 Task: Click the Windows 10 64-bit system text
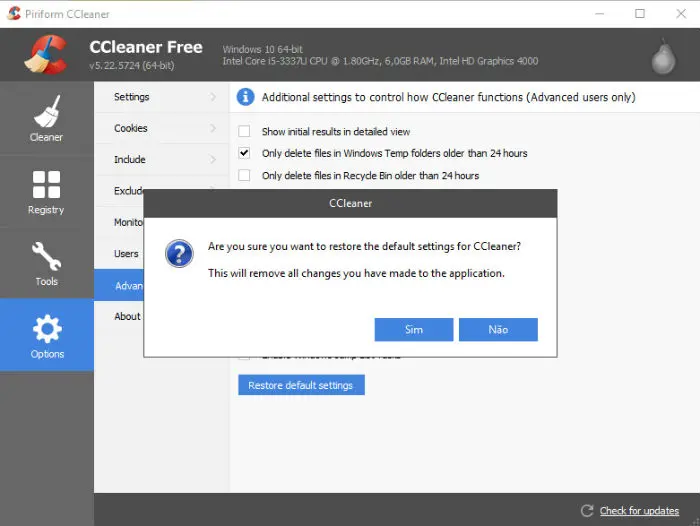pyautogui.click(x=262, y=49)
